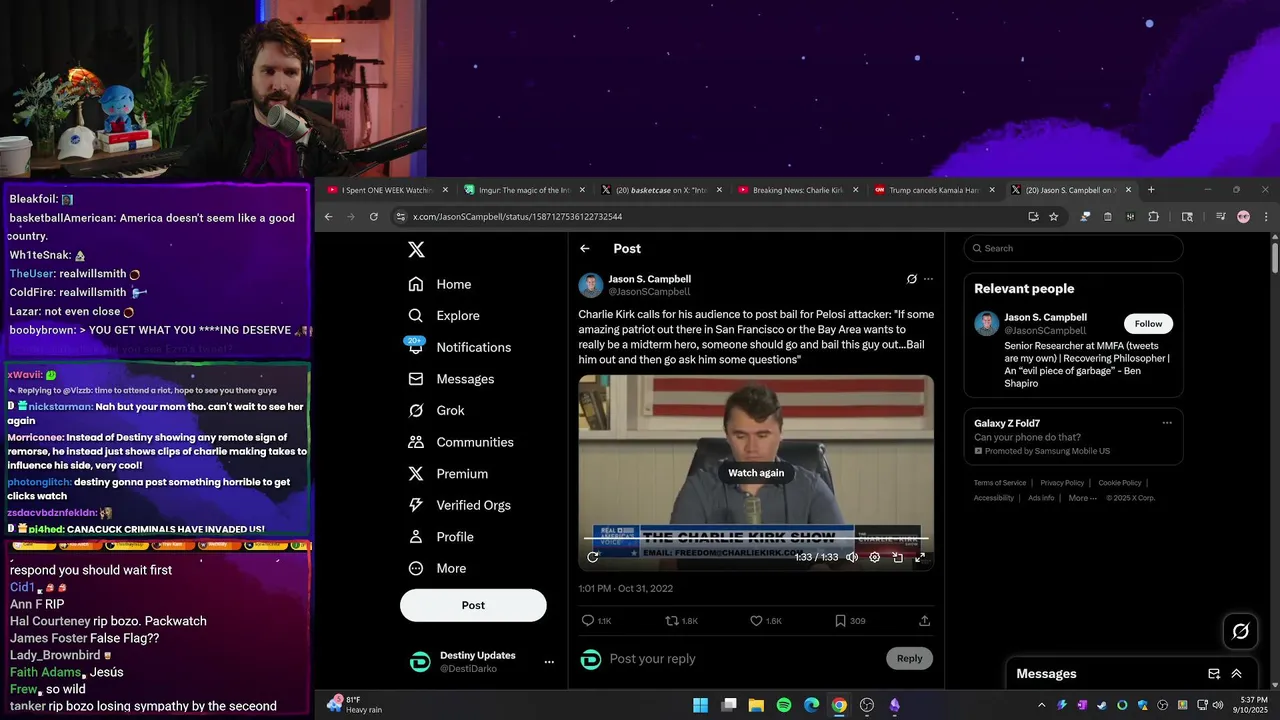1280x720 pixels.
Task: Open the Destiny Updates account menu dots
Action: click(x=549, y=662)
